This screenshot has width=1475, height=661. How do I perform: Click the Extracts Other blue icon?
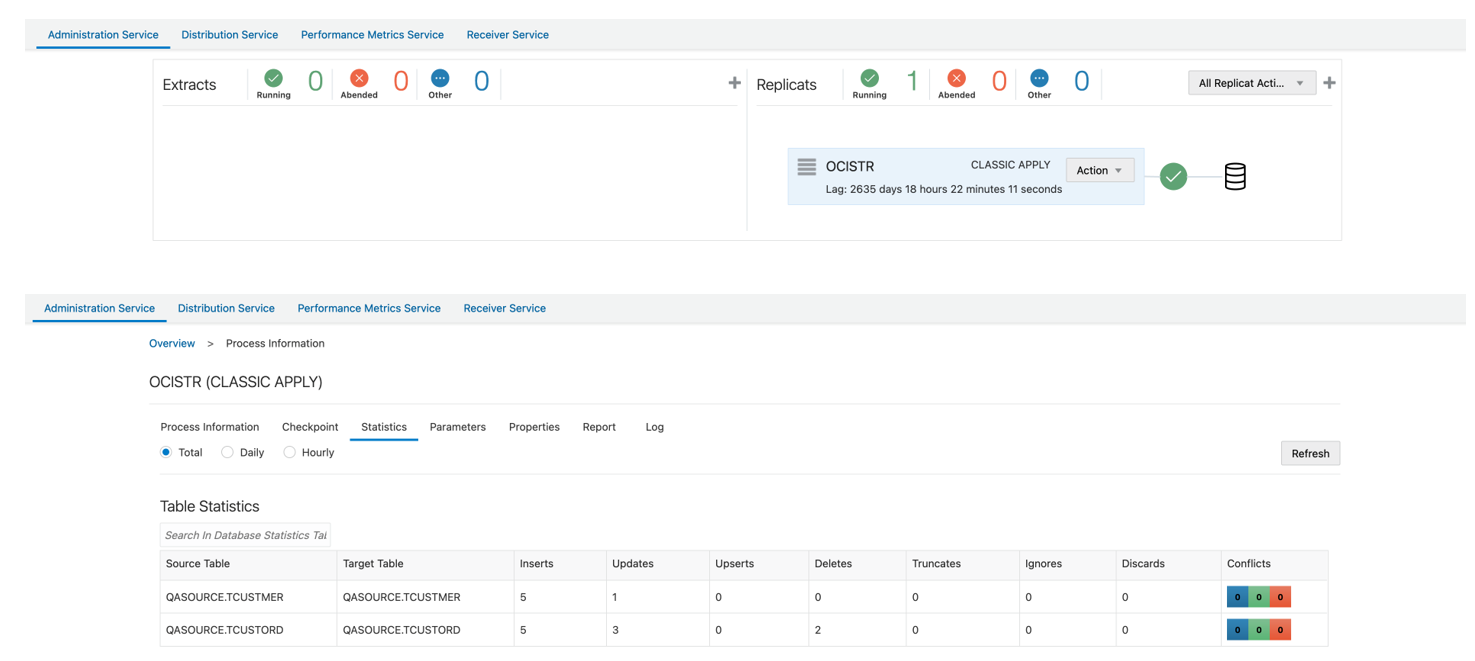pyautogui.click(x=440, y=77)
